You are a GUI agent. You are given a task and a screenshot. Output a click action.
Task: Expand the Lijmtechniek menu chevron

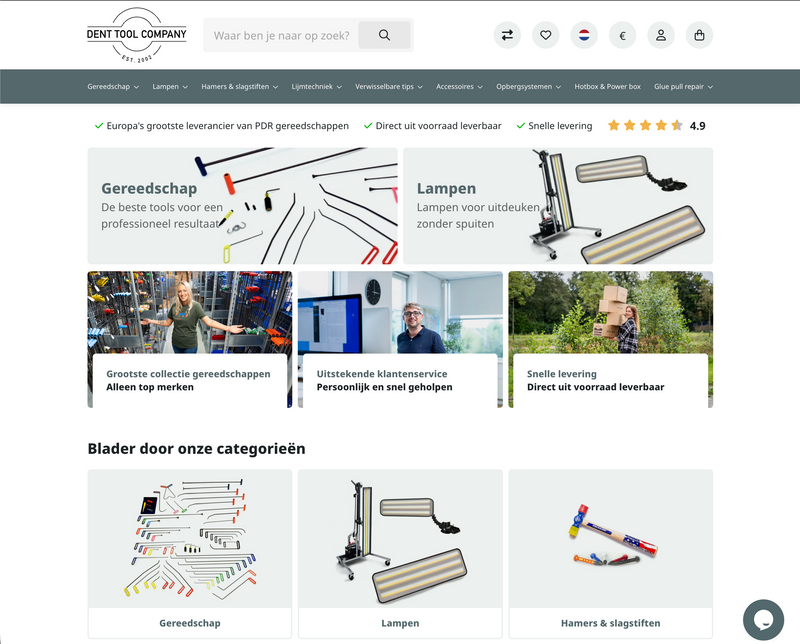(x=339, y=87)
